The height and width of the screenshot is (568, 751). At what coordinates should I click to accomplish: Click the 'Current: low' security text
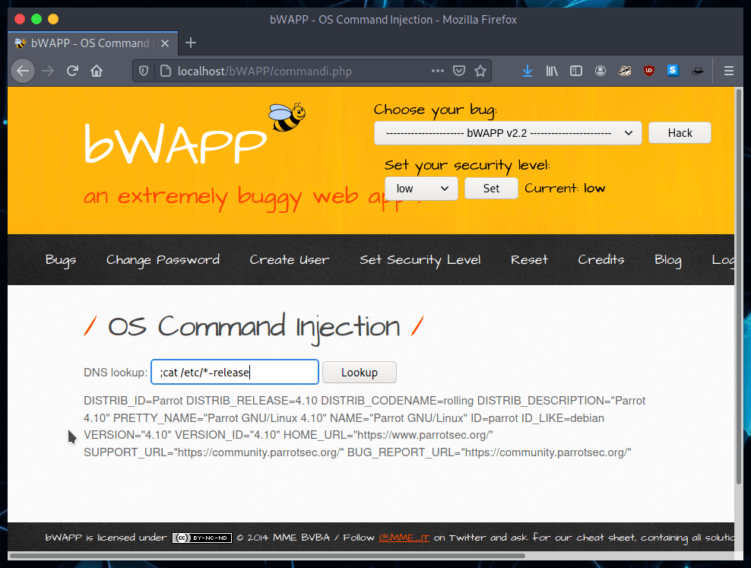coord(565,188)
